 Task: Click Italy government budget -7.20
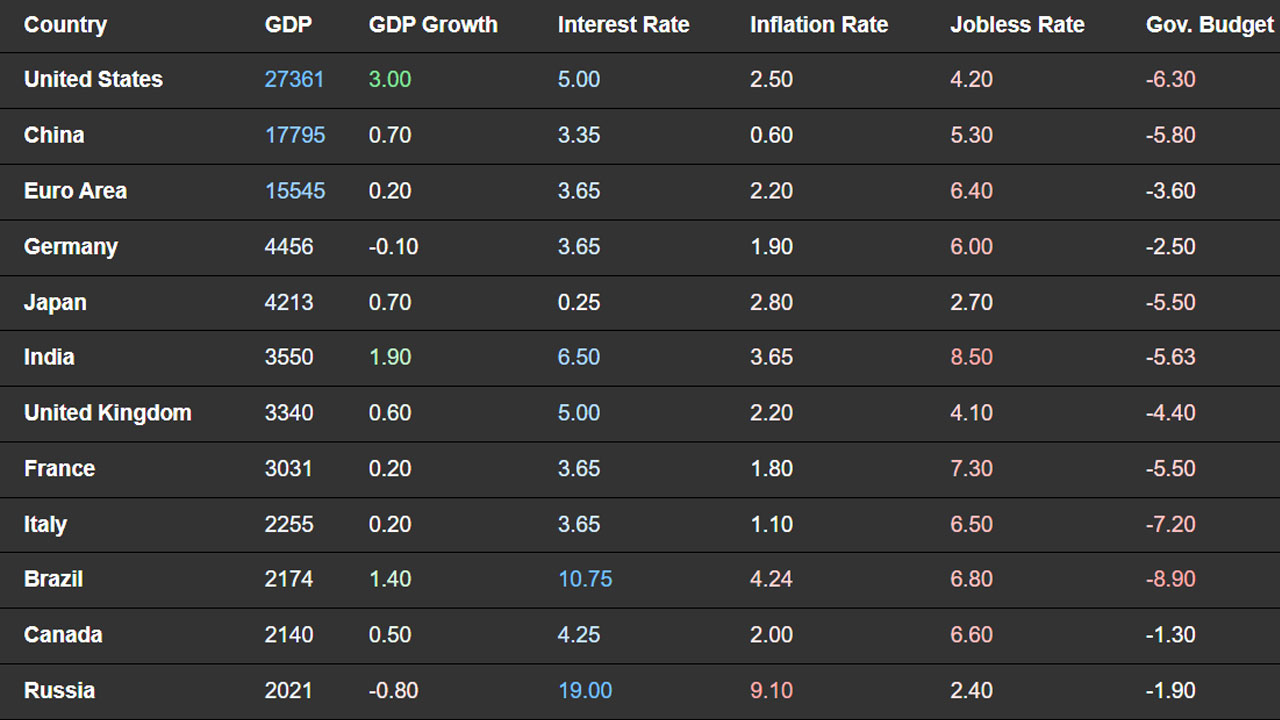click(1171, 524)
